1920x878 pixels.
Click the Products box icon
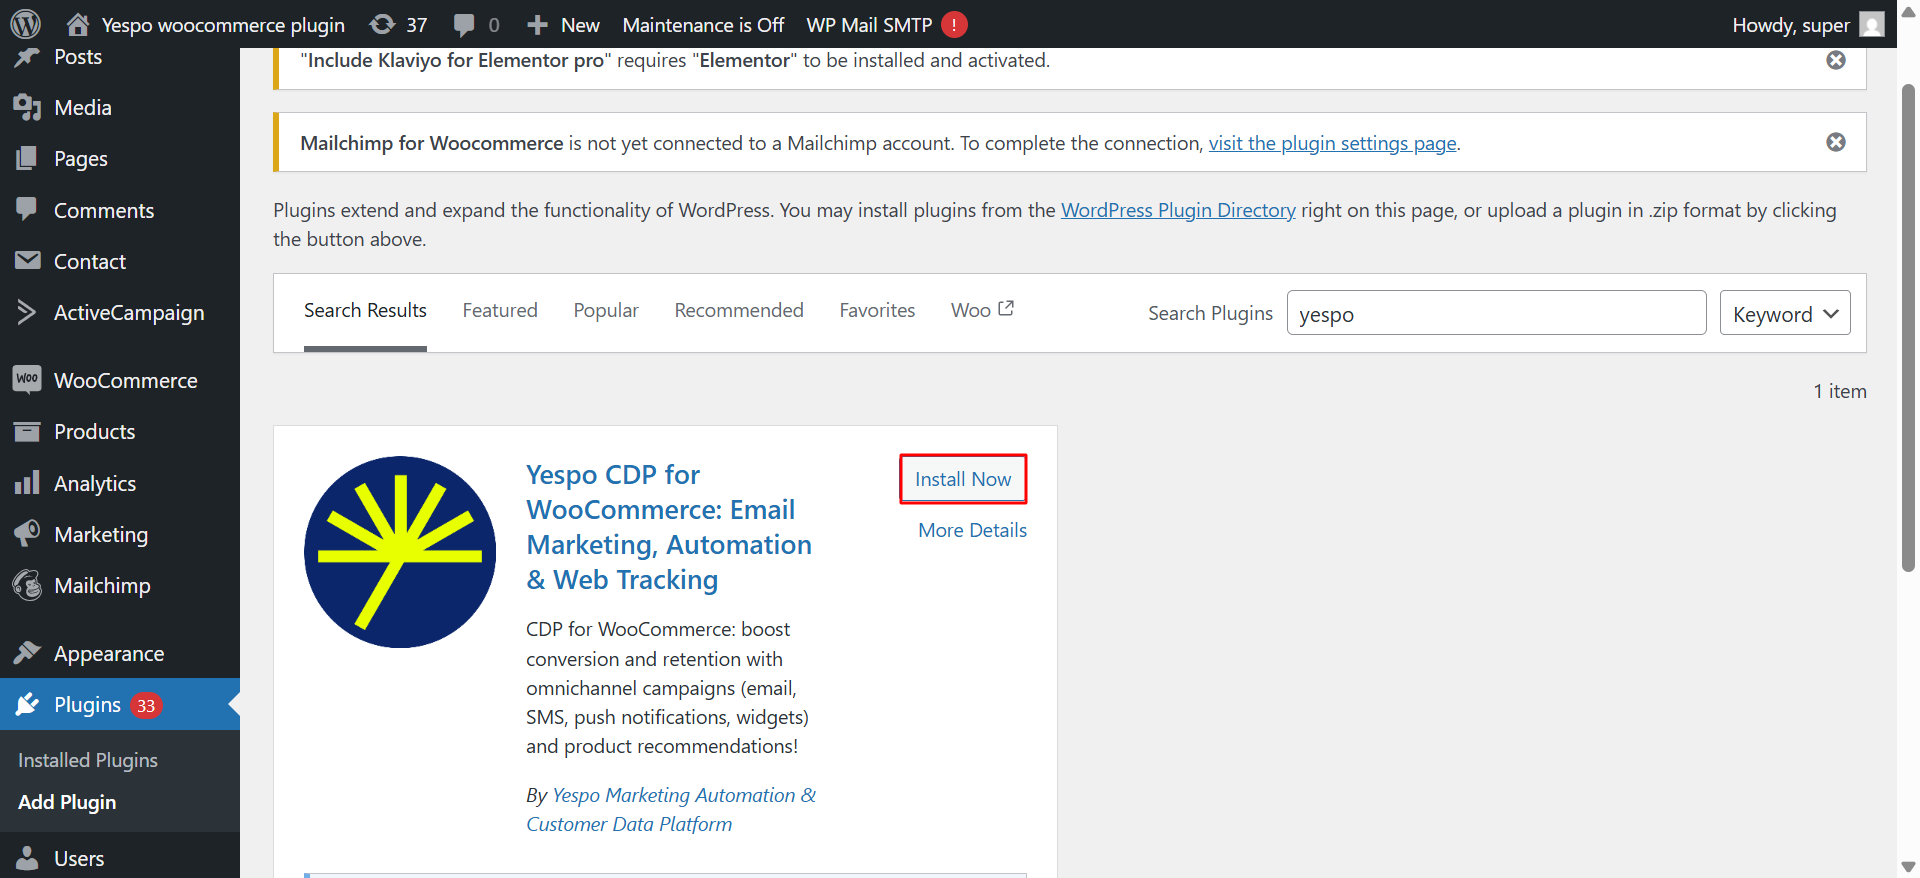click(x=27, y=431)
